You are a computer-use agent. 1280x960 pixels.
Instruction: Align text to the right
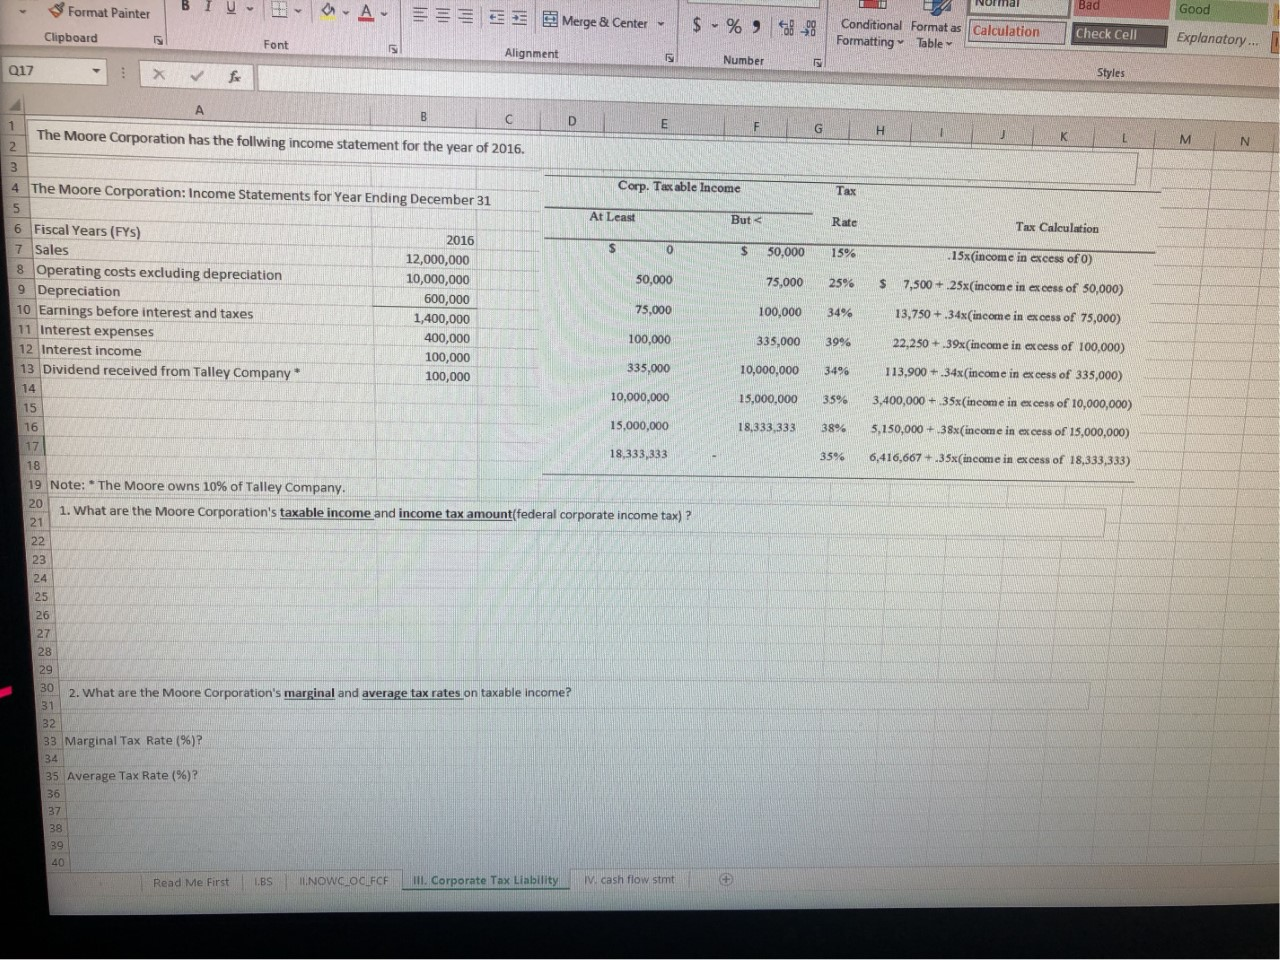[468, 18]
